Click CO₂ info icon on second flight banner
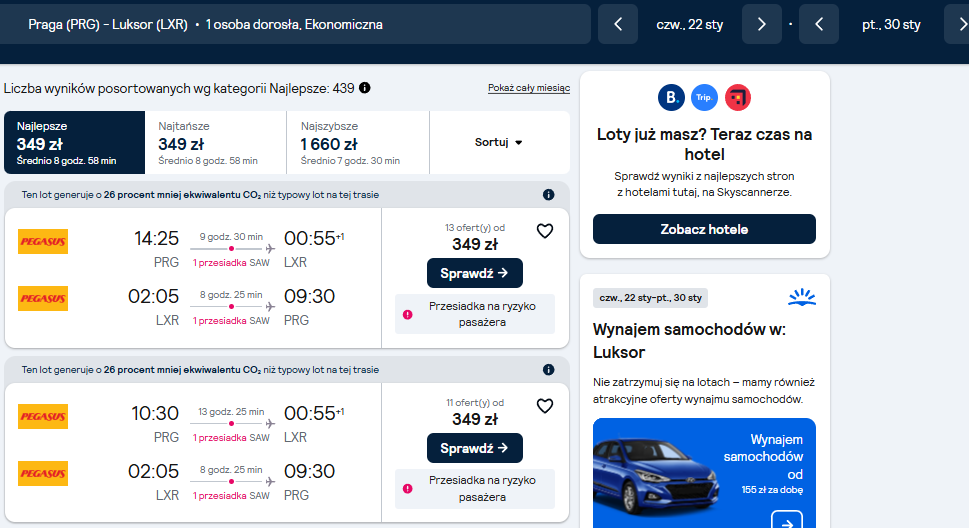The height and width of the screenshot is (528, 969). 548,370
